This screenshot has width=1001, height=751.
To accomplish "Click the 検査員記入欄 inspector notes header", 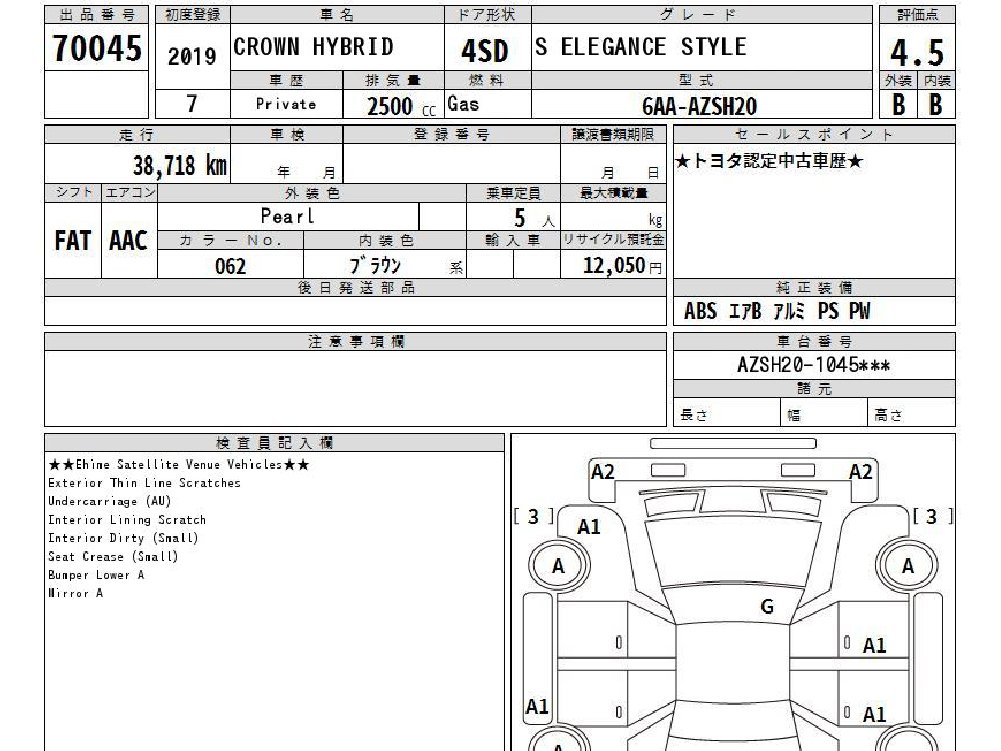I will point(275,443).
